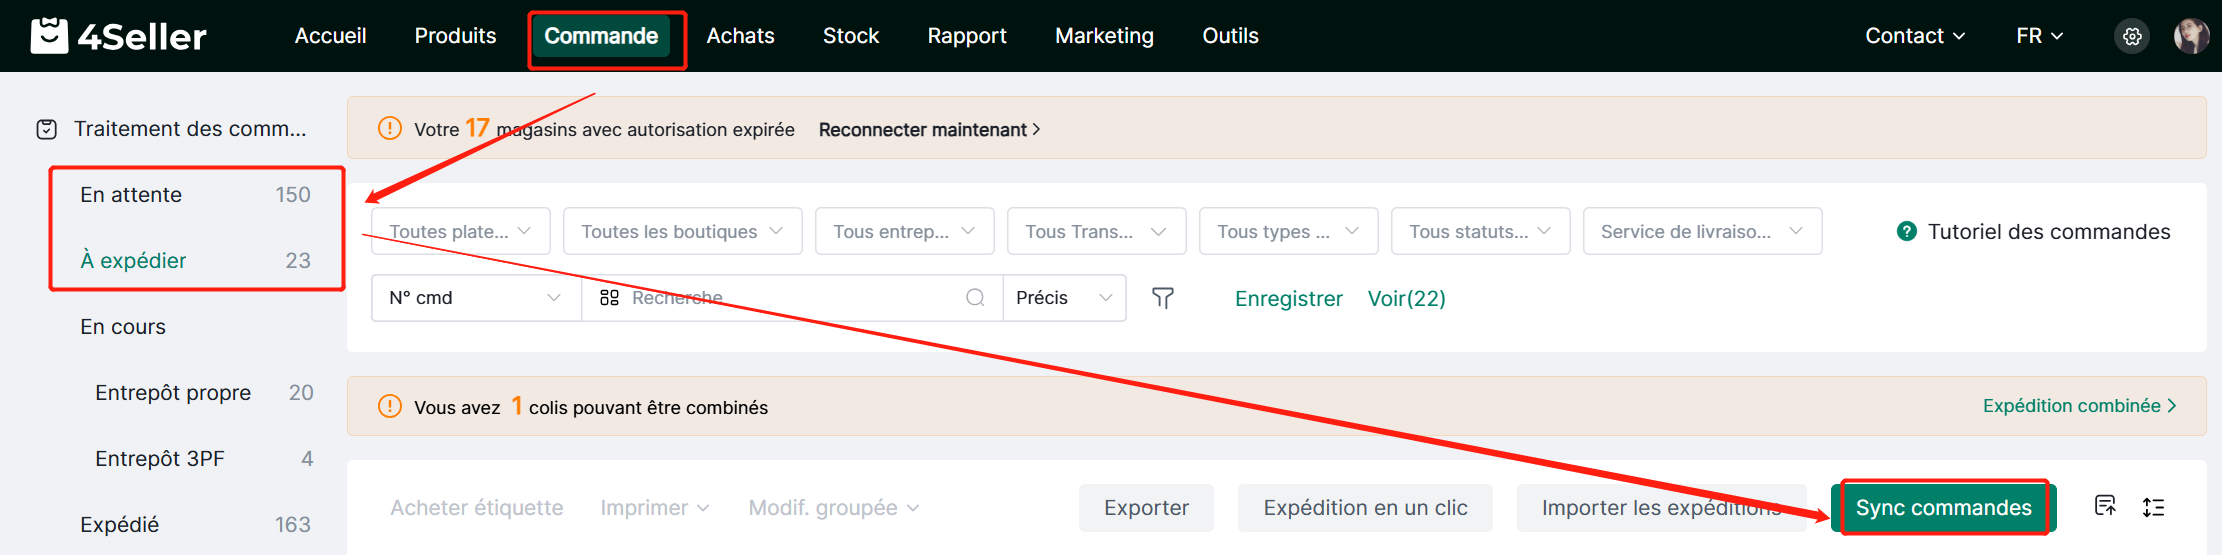Click the scan grid icon in search box
The image size is (2222, 555).
coord(609,298)
